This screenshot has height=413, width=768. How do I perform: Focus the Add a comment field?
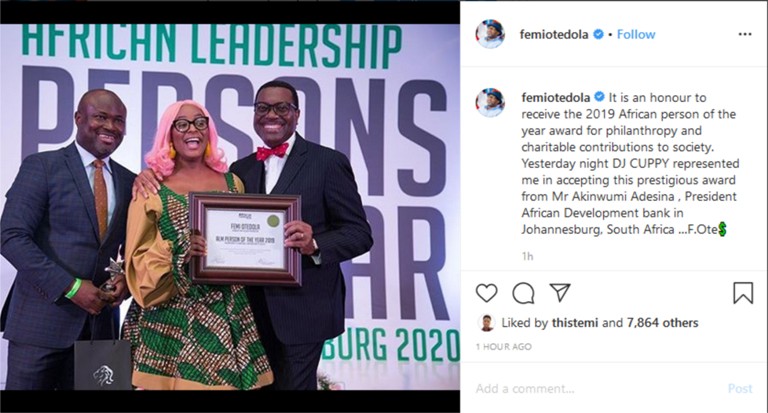tap(598, 389)
